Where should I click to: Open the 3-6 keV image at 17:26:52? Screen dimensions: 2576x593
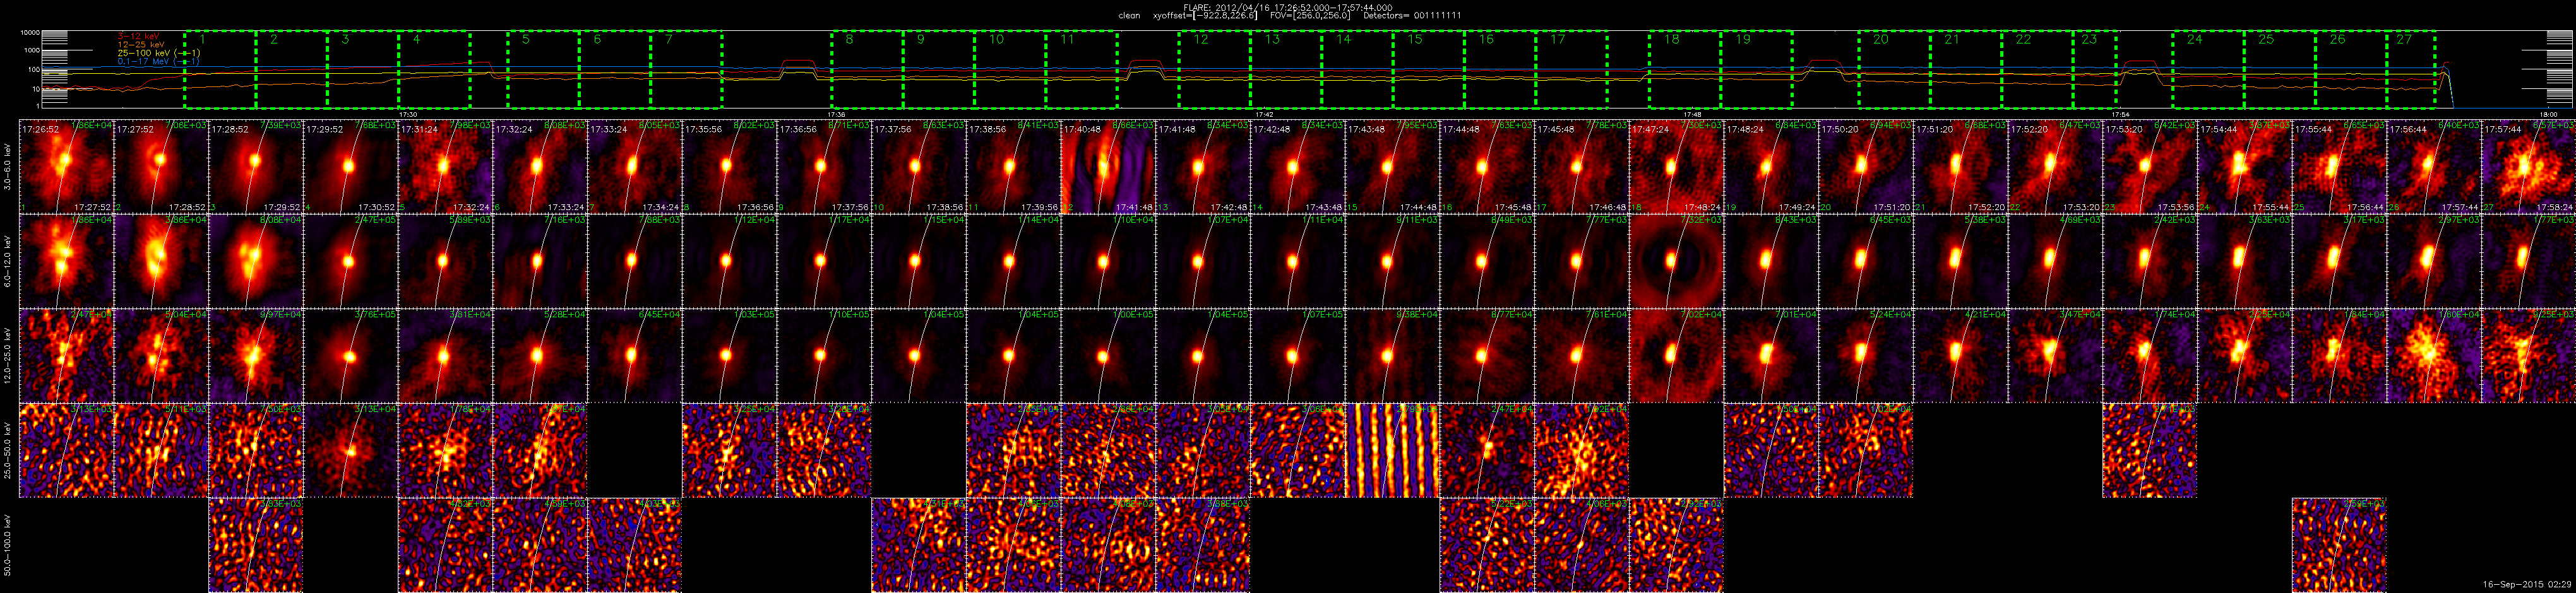[x=67, y=167]
